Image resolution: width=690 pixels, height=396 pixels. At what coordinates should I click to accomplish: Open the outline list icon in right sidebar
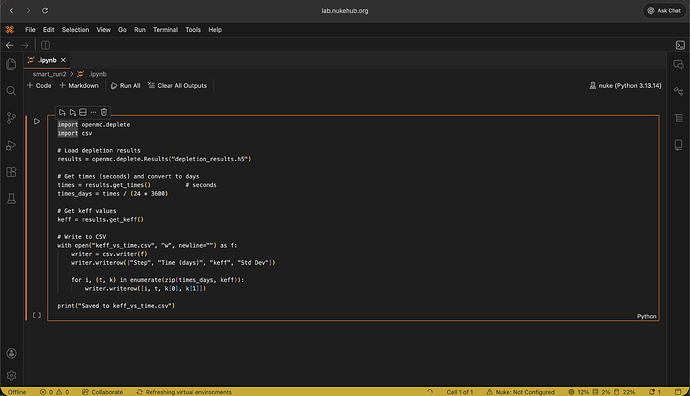point(679,118)
